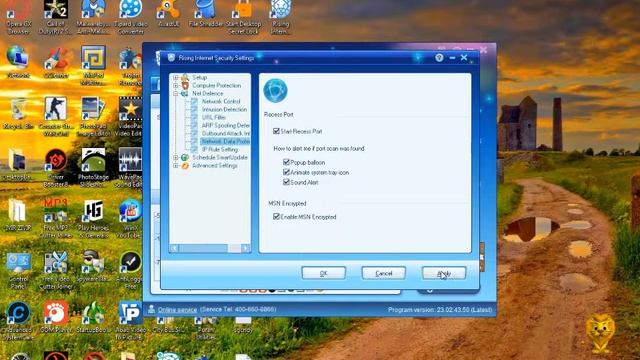
Task: Collapse the Net Defence tree node
Action: click(176, 93)
